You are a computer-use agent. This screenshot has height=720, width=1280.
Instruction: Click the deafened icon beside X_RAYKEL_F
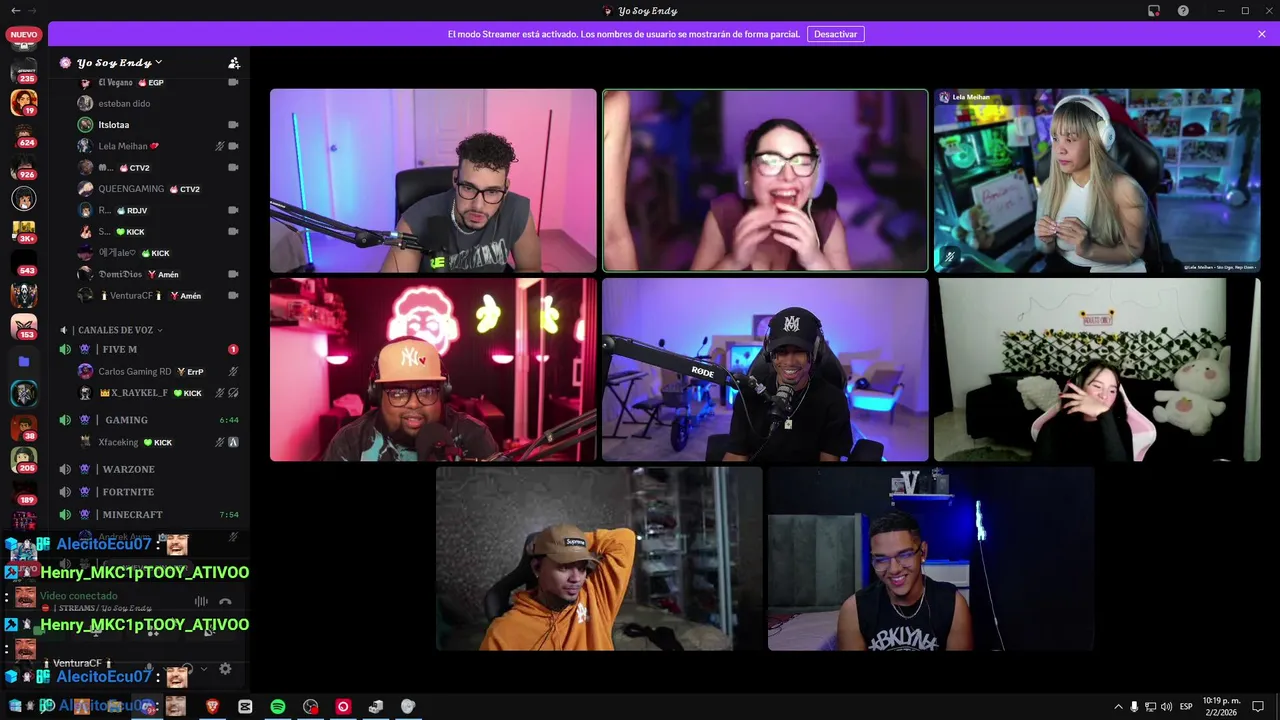(x=233, y=393)
